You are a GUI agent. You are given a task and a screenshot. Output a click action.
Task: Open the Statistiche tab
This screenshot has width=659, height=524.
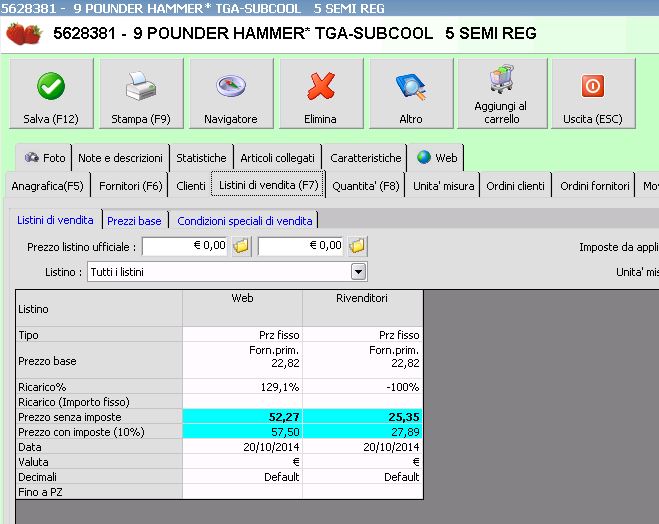[x=201, y=158]
